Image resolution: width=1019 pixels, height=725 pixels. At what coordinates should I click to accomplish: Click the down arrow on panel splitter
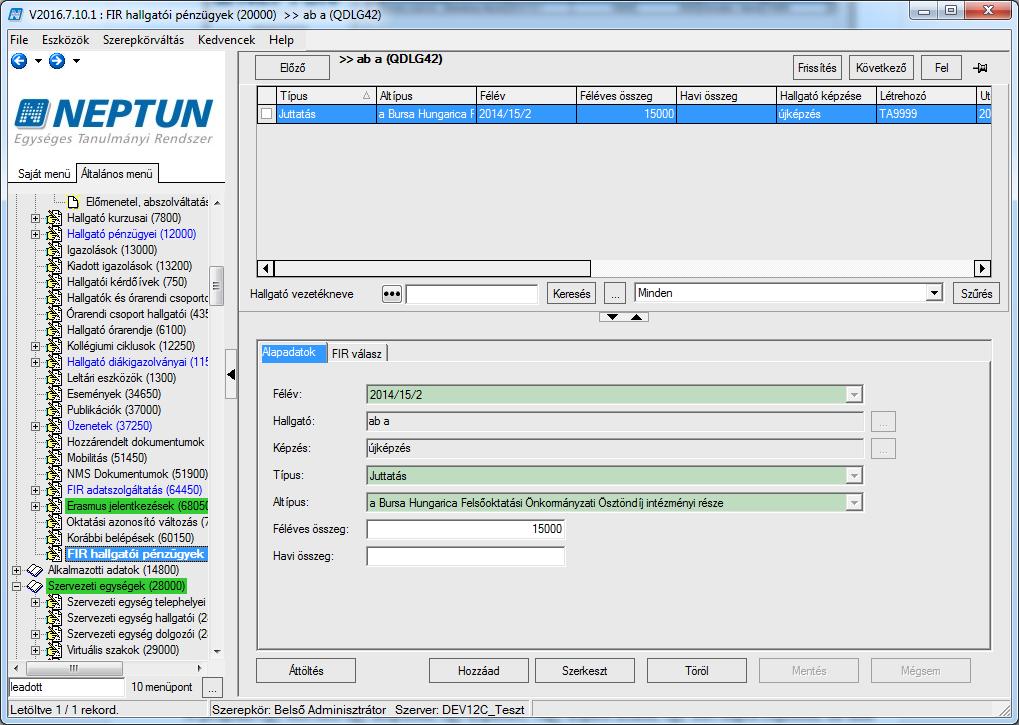click(612, 317)
